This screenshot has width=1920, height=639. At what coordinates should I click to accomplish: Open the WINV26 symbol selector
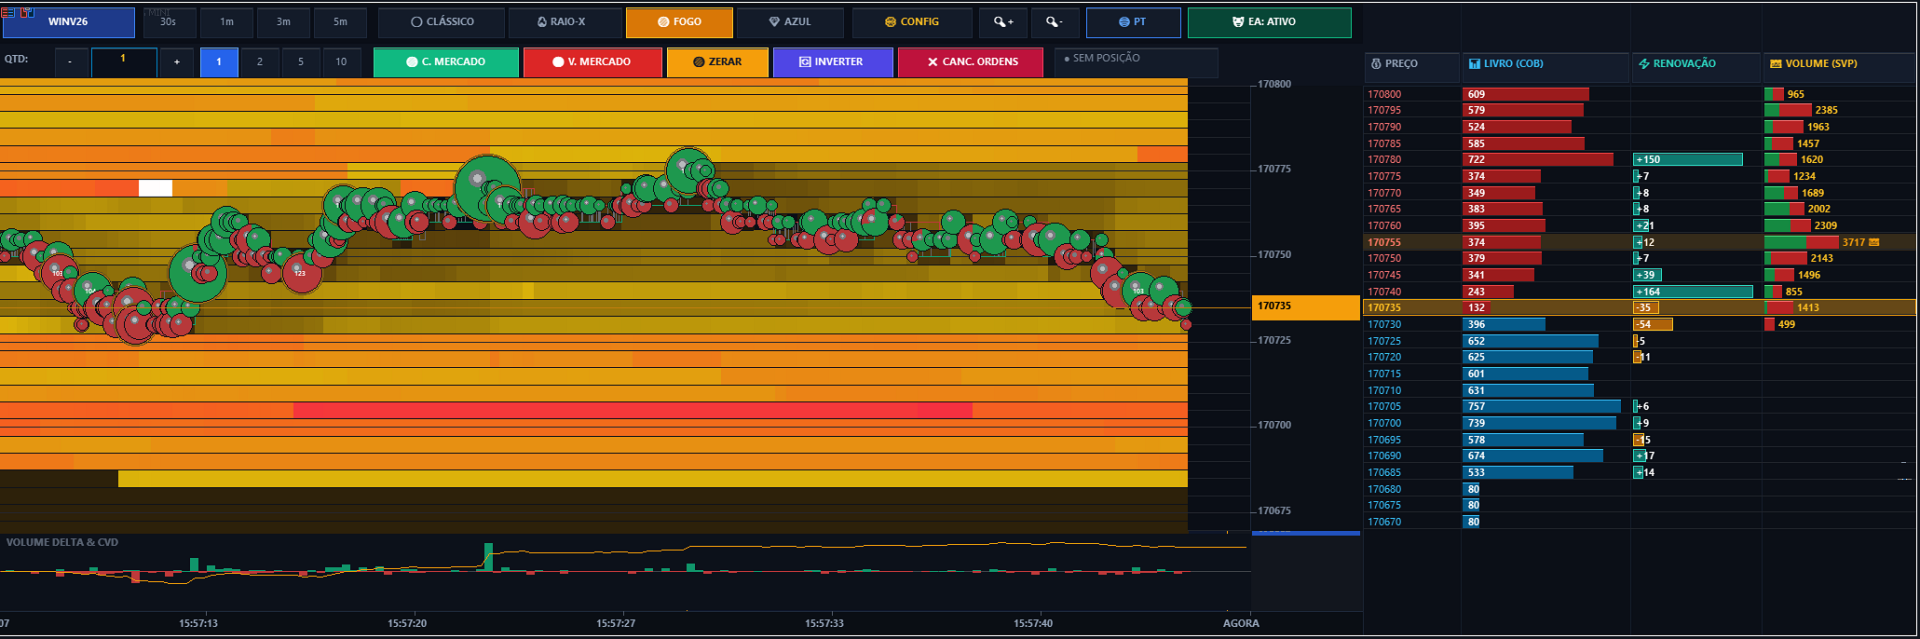pyautogui.click(x=68, y=22)
